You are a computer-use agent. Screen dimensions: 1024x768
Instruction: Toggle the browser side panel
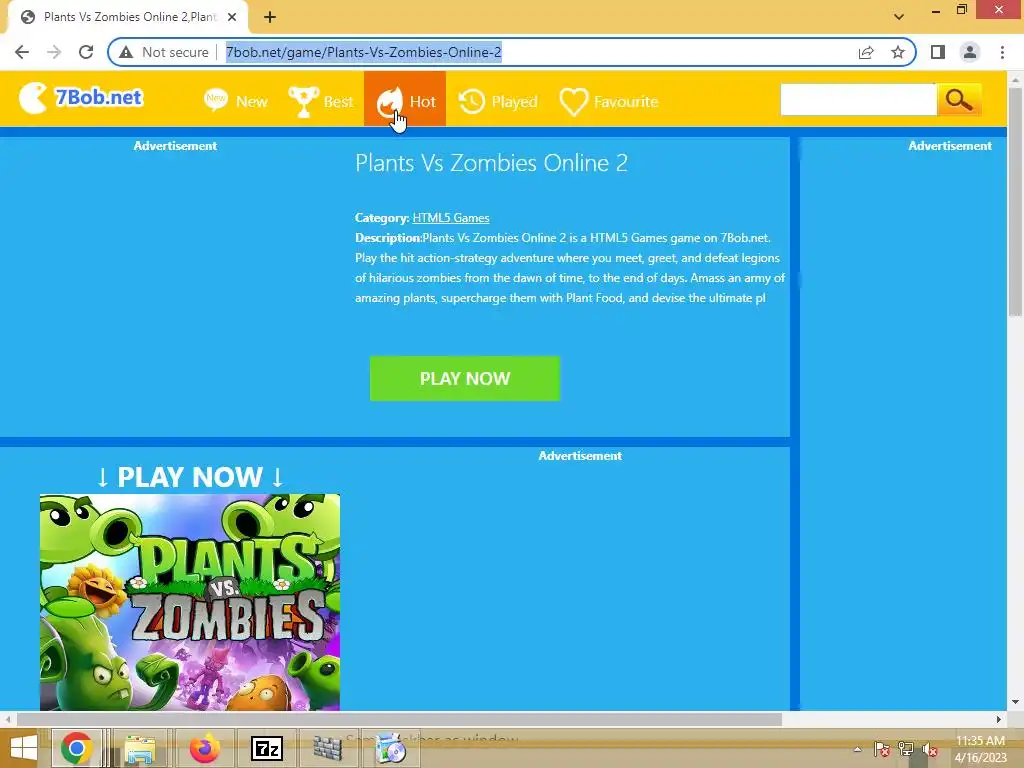tap(938, 52)
